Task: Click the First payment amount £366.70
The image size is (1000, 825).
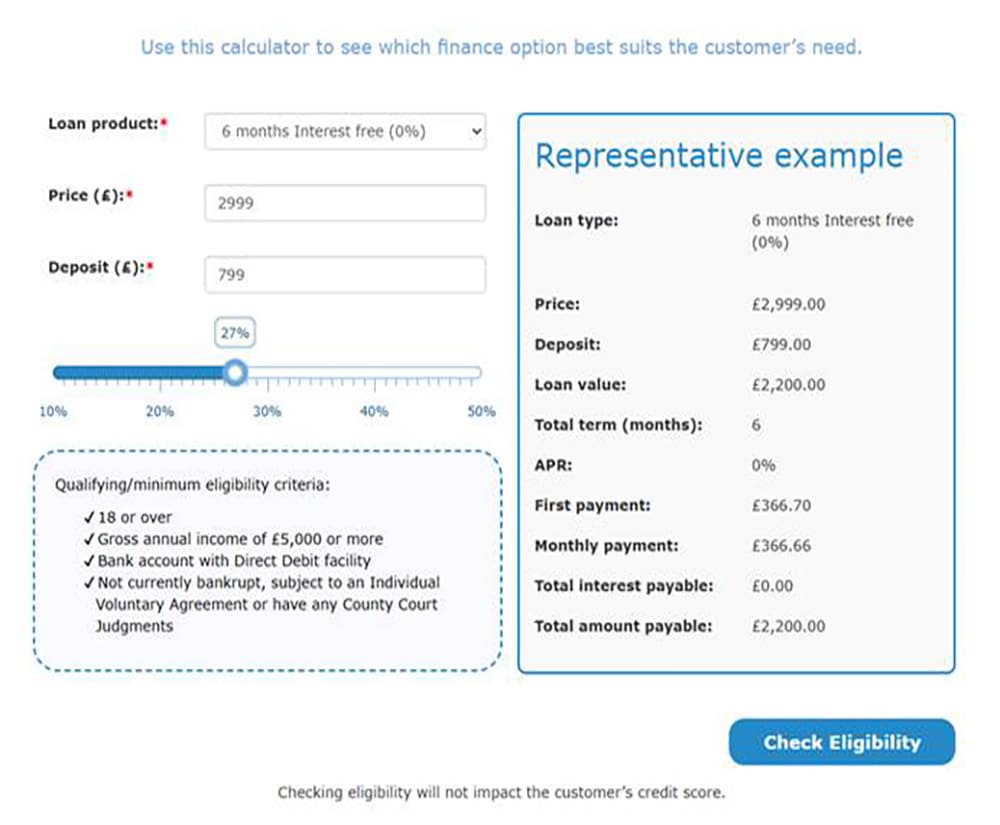Action: pyautogui.click(x=781, y=506)
